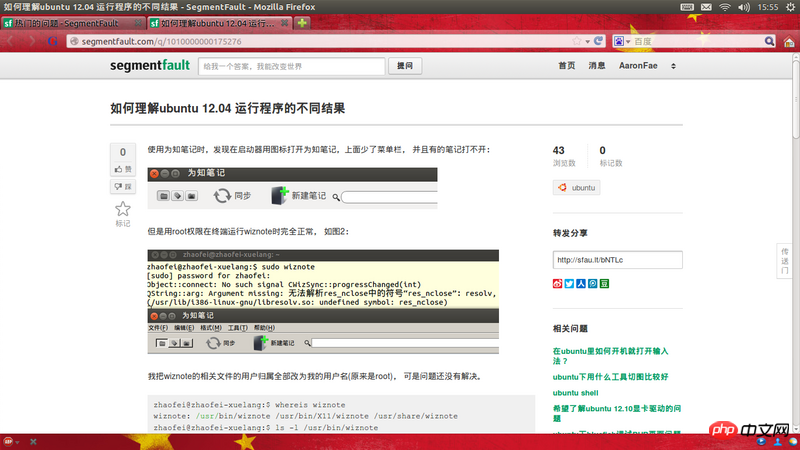Open the sound volume indicator
Viewport: 800px width, 450px height.
744,7
